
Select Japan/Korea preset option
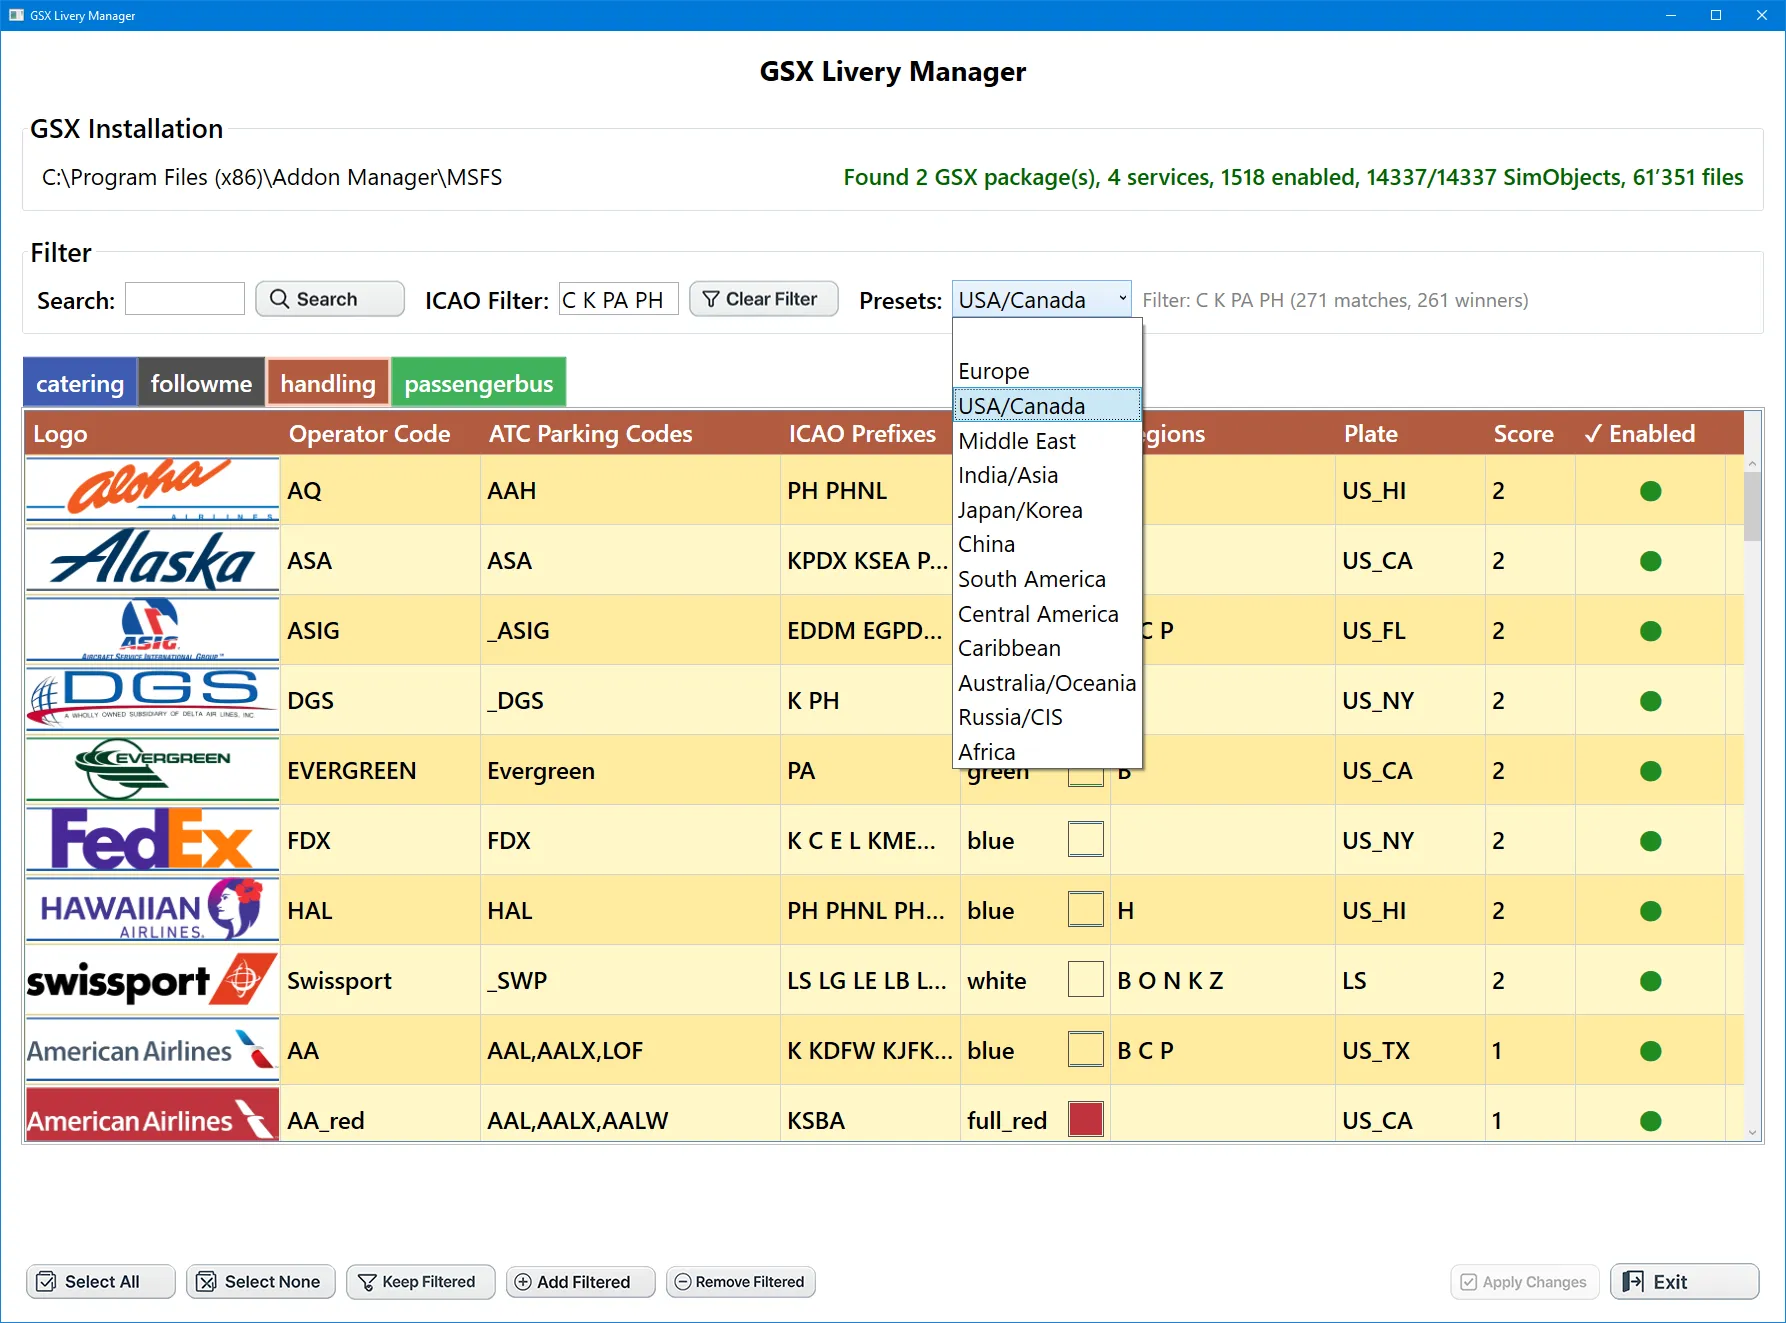[x=1020, y=510]
